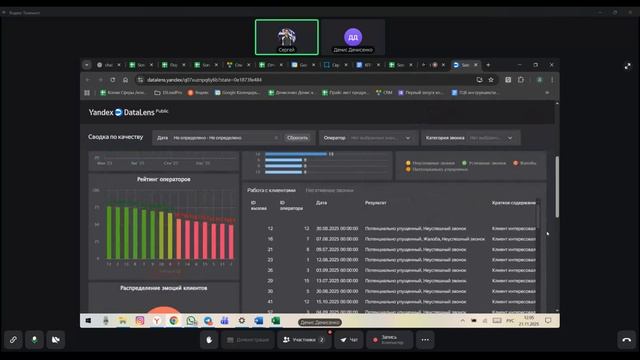The width and height of the screenshot is (640, 360).
Task: Click the Неуспешные звонки yellow legend item
Action: (430, 163)
